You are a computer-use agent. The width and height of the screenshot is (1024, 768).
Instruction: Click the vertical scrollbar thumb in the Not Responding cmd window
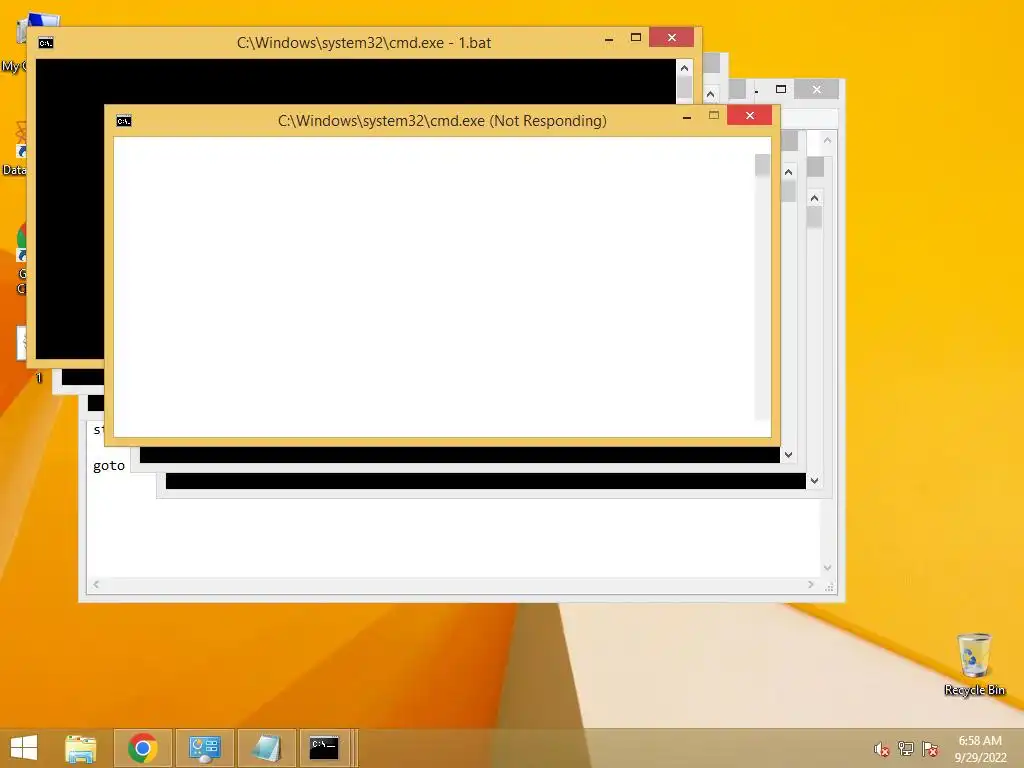coord(762,165)
